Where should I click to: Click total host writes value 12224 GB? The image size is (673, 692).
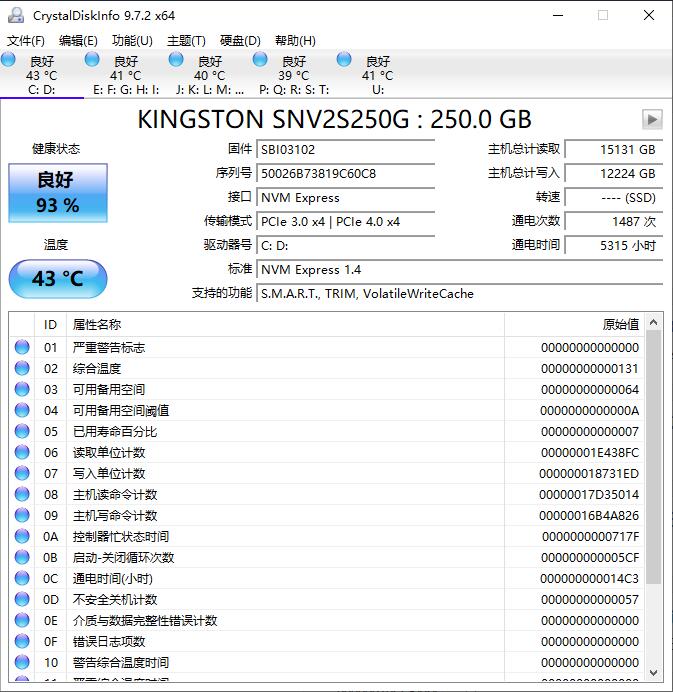click(x=614, y=173)
